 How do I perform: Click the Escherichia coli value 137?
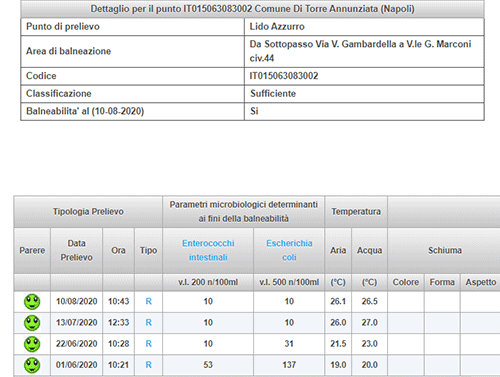[x=289, y=365]
